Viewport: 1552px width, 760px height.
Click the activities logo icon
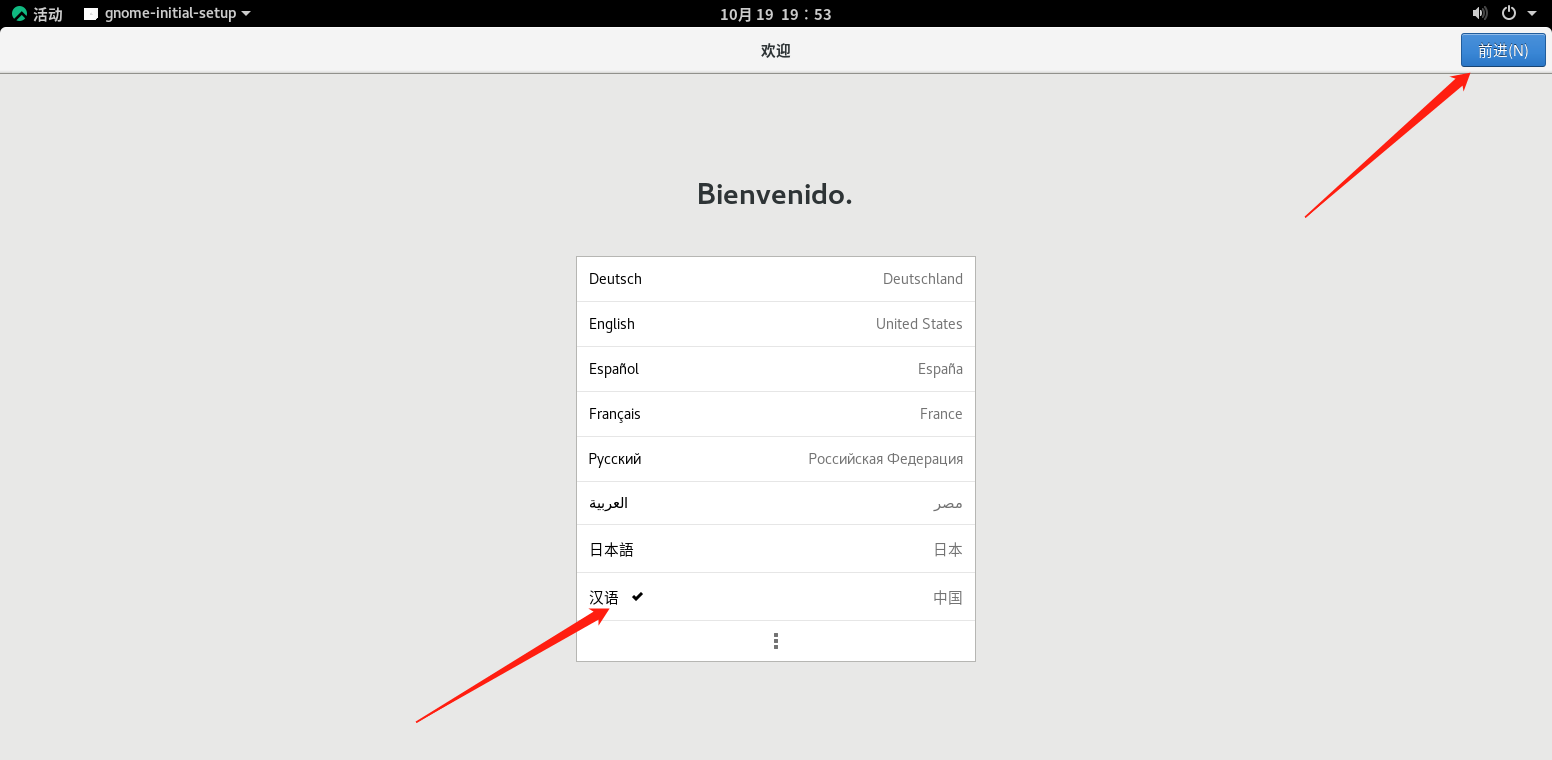(x=19, y=14)
